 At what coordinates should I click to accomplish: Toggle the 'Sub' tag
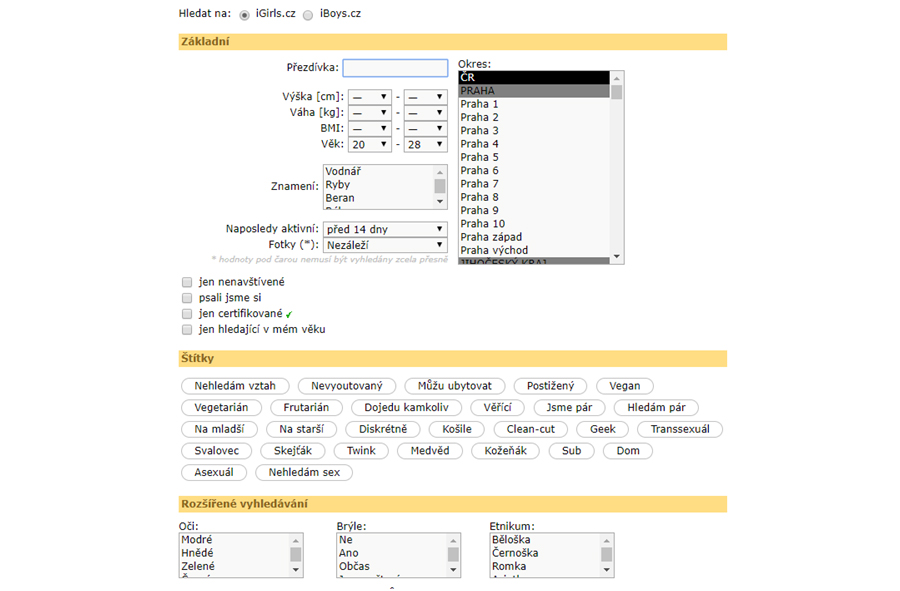pyautogui.click(x=572, y=451)
